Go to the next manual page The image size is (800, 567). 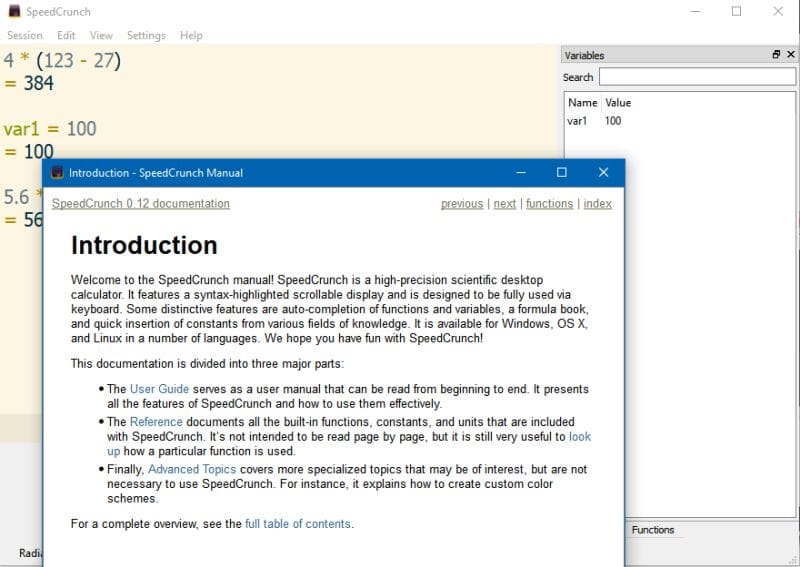click(x=505, y=204)
